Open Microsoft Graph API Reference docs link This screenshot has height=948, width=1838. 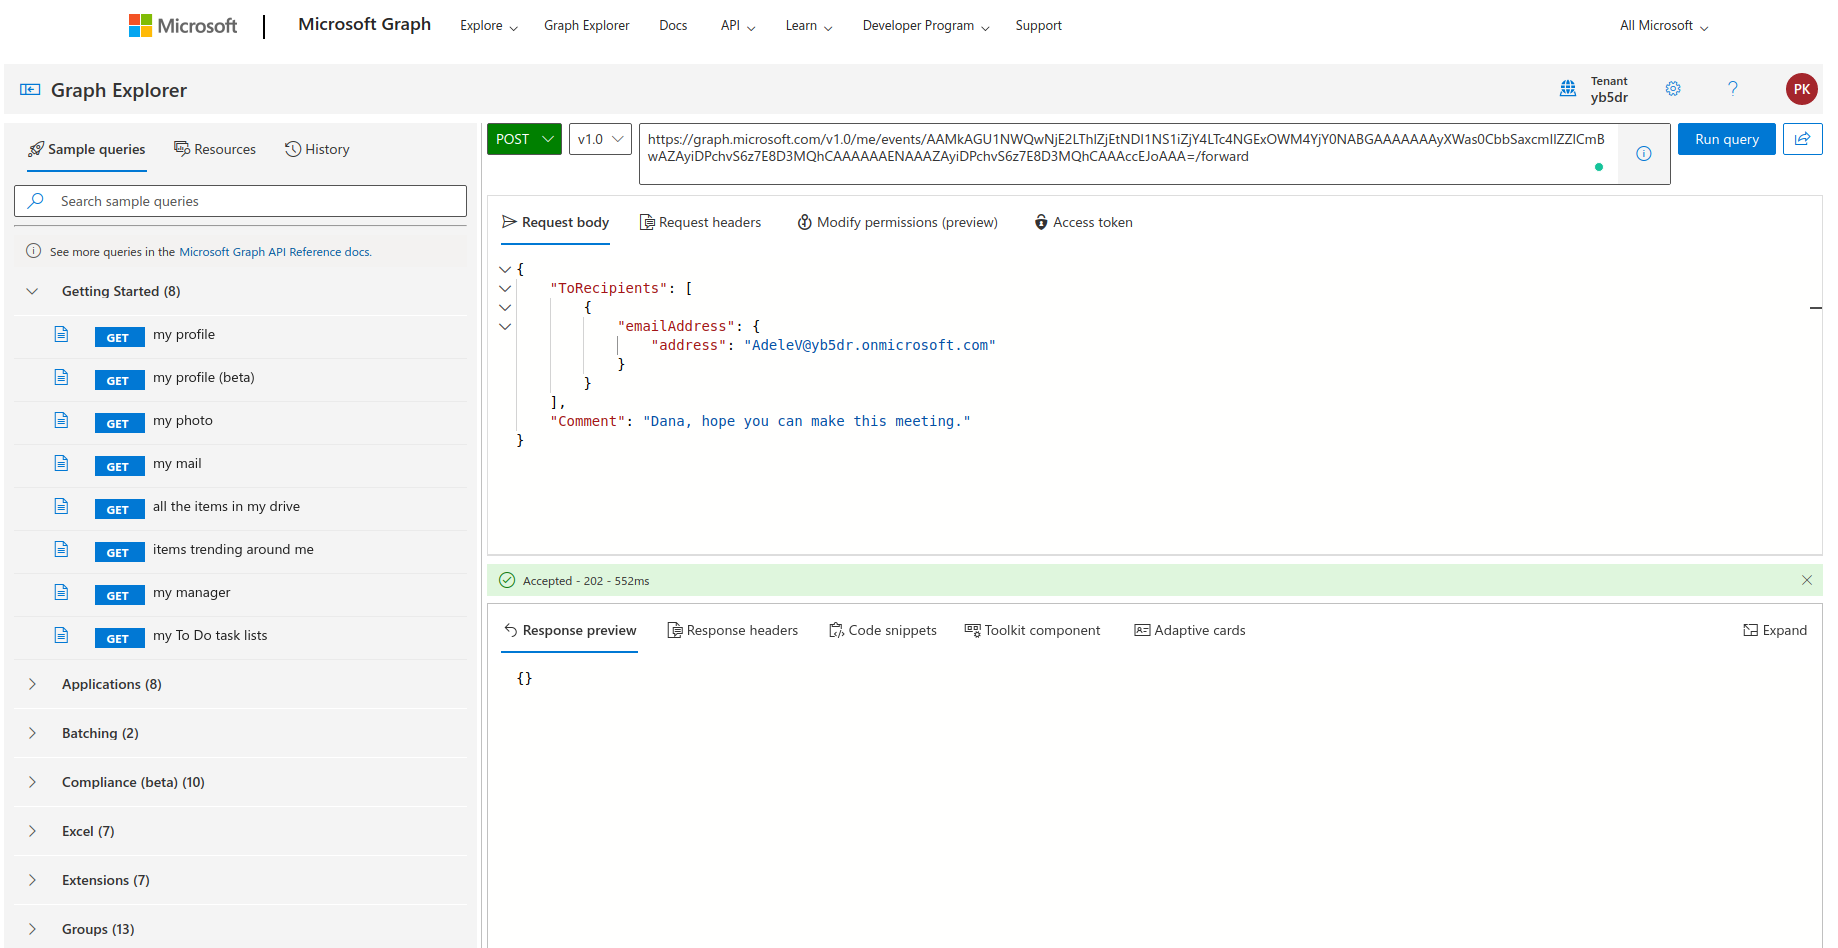(x=275, y=252)
